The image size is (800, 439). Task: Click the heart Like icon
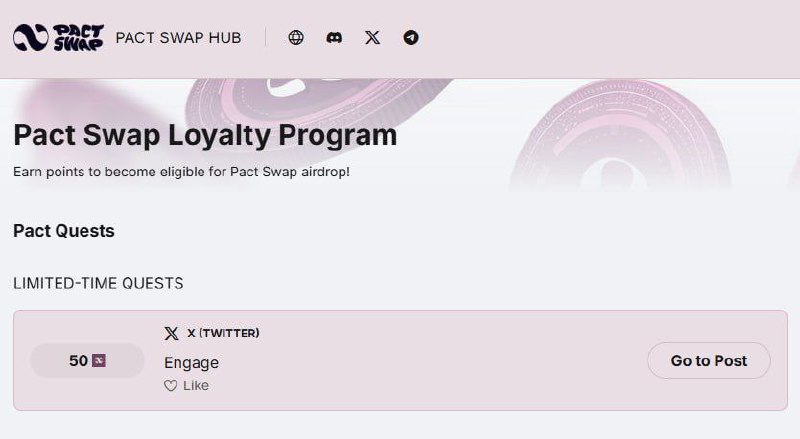(x=170, y=386)
